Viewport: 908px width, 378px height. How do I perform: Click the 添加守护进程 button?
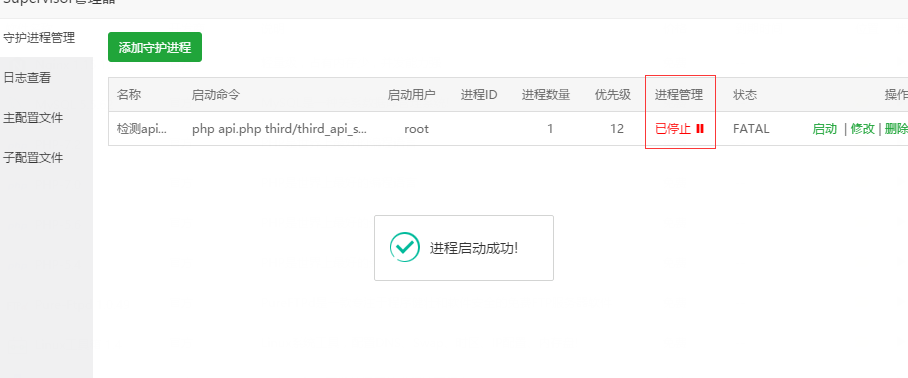155,47
